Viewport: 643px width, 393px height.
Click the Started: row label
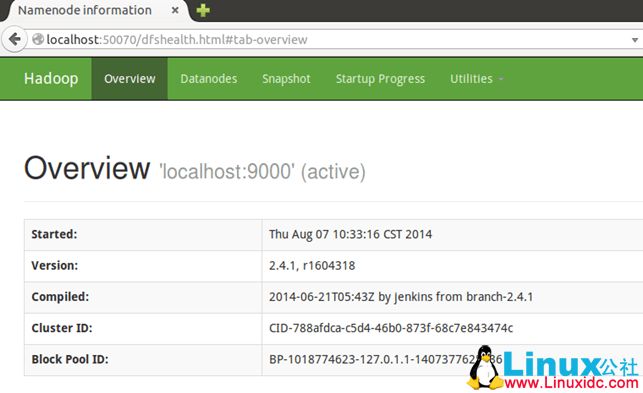pos(54,234)
